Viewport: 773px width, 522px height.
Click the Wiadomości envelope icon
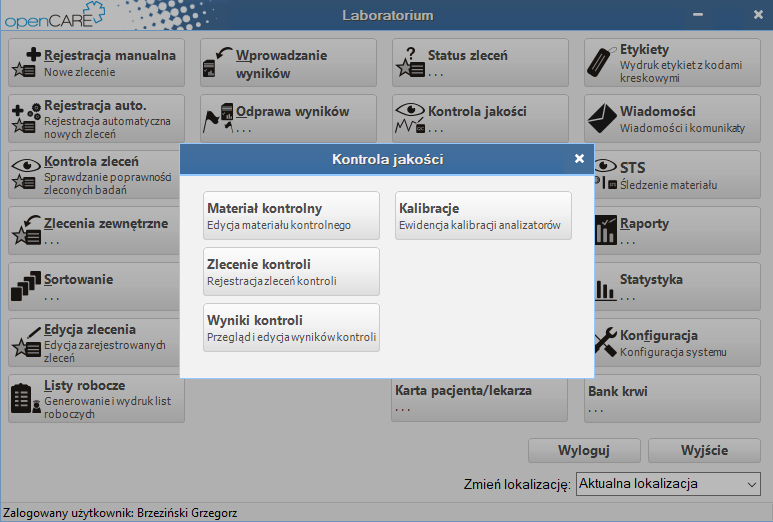click(602, 118)
